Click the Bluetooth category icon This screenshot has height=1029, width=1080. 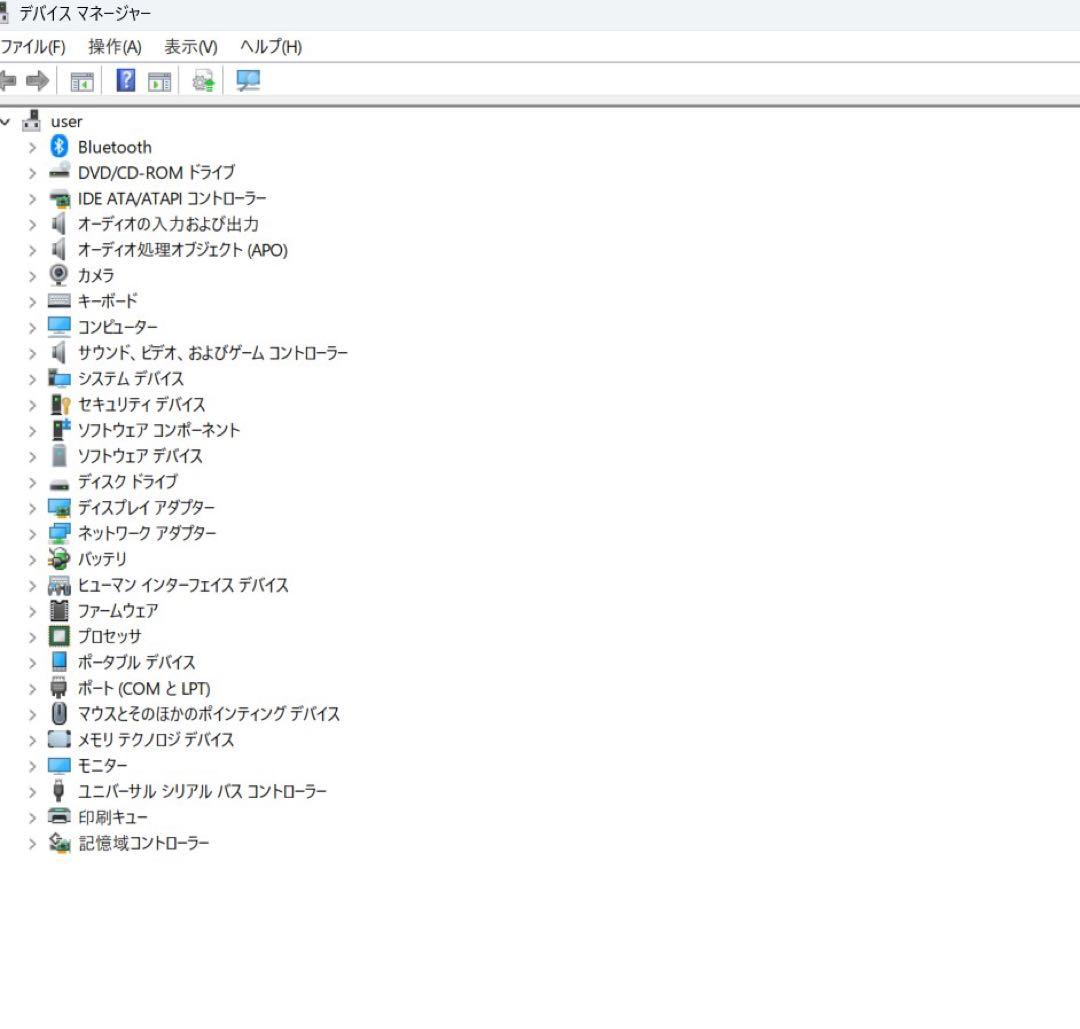click(57, 147)
